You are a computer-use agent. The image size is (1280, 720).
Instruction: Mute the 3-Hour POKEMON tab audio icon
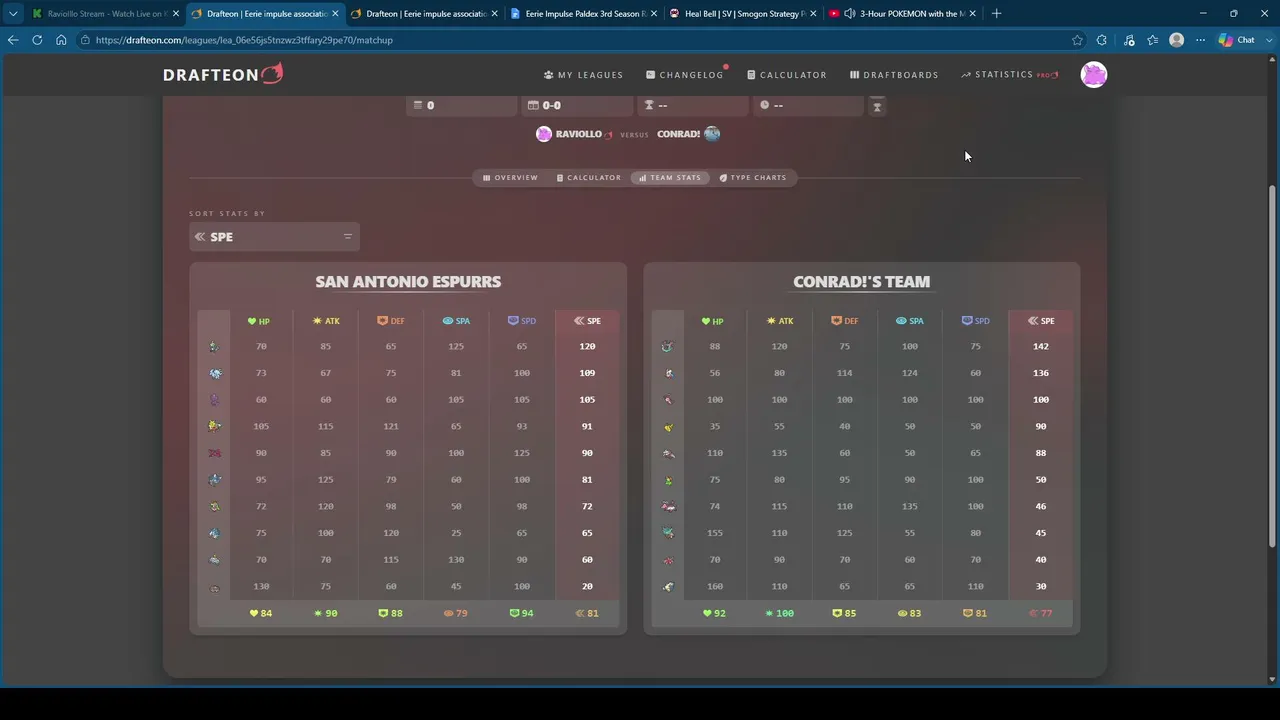pyautogui.click(x=849, y=14)
